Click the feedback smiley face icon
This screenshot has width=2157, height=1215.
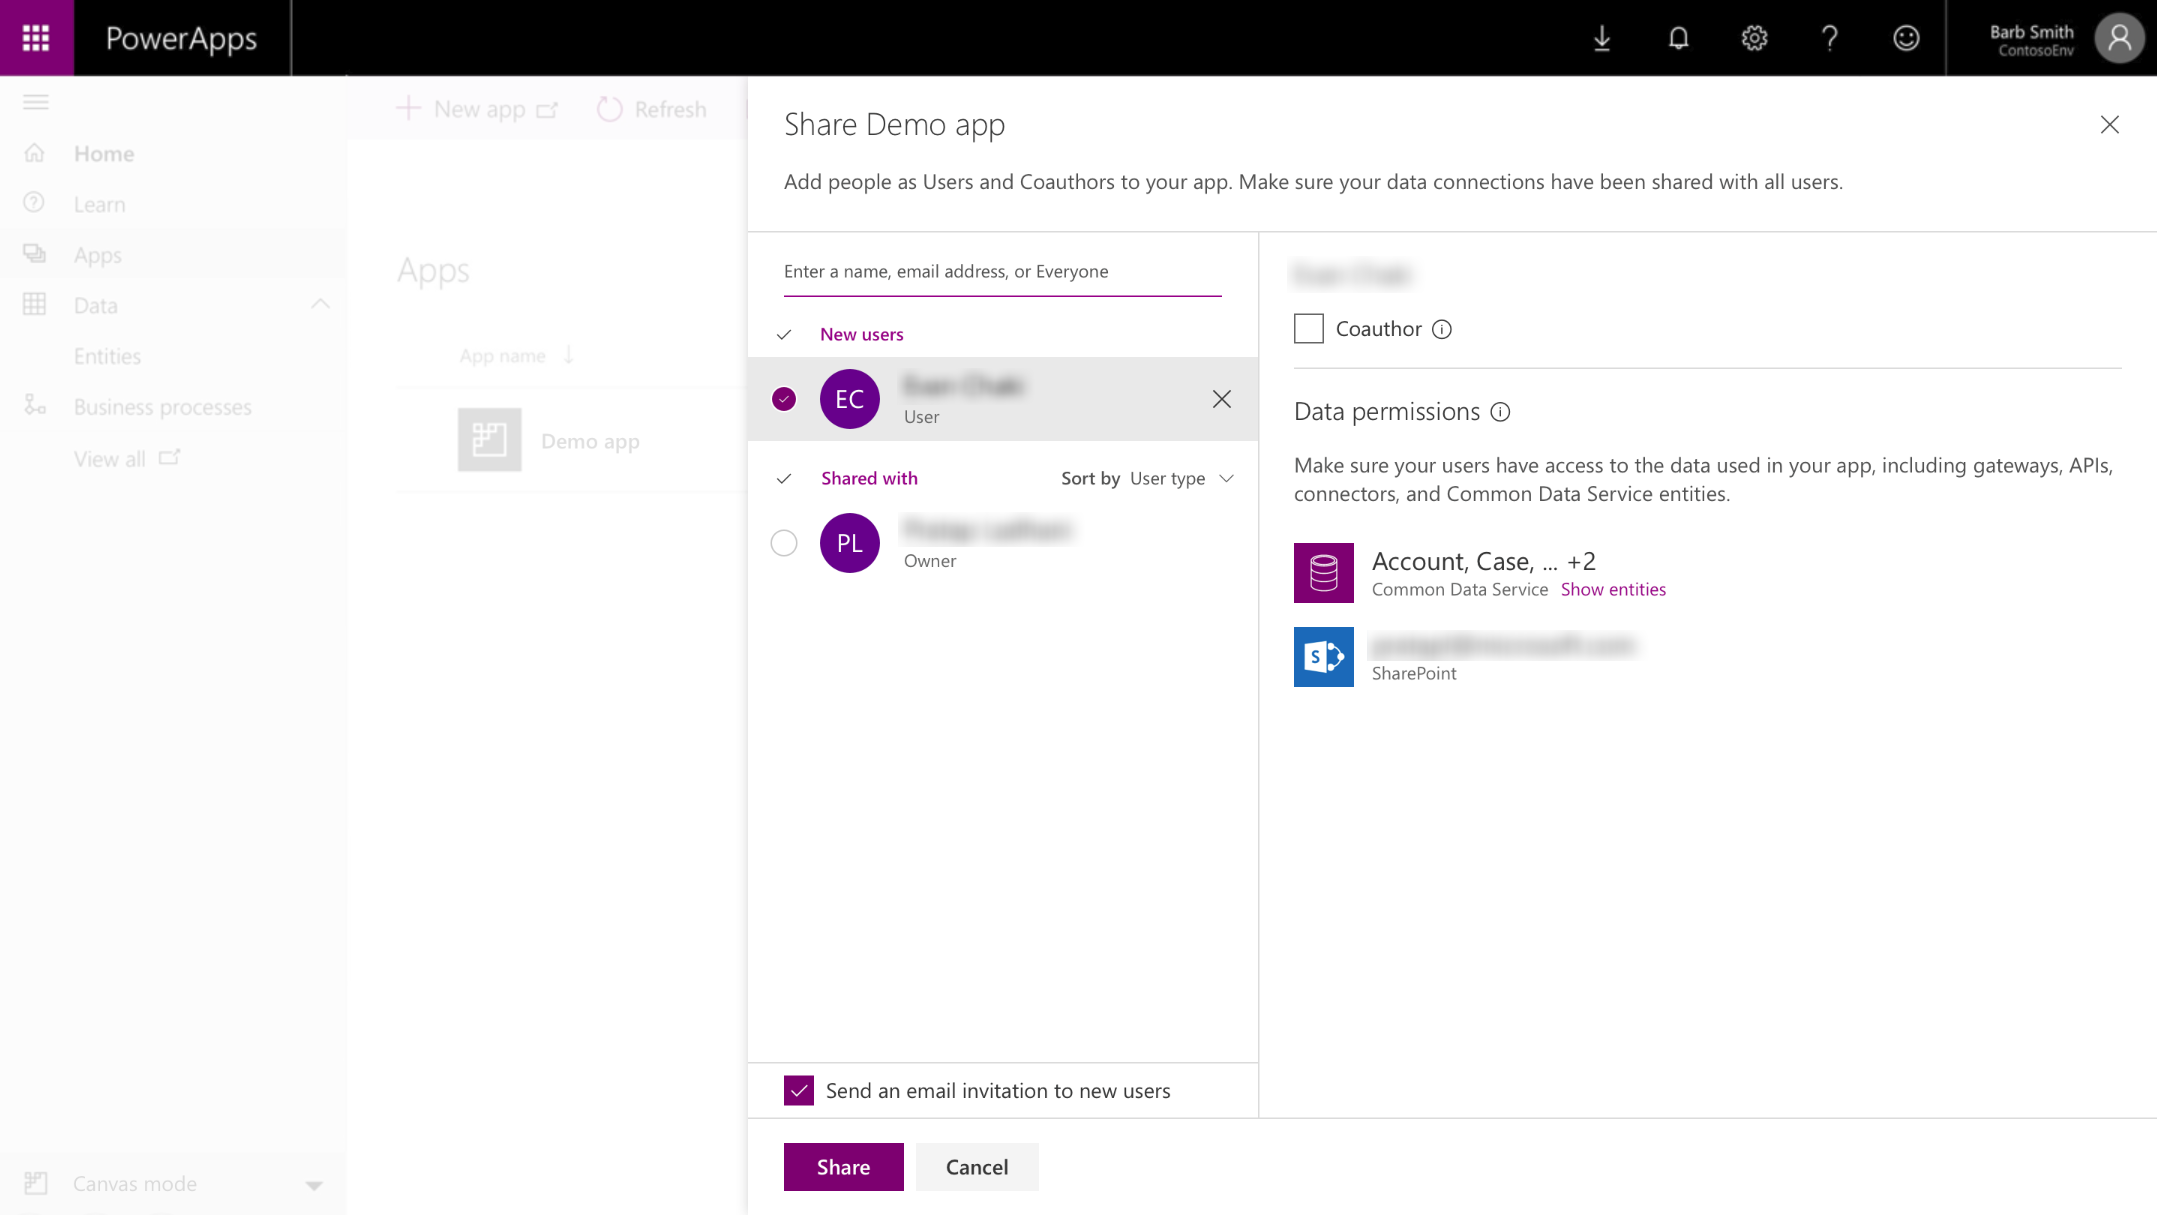[1908, 37]
